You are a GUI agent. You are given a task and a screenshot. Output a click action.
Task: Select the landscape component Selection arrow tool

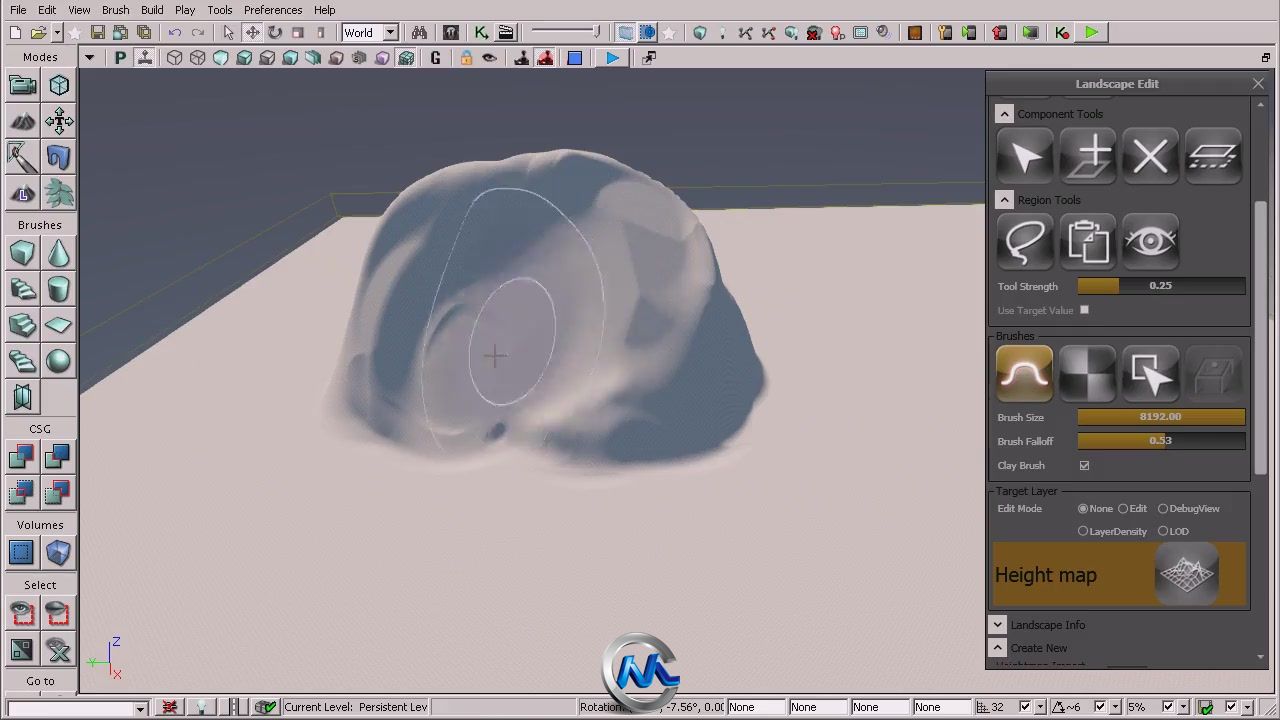coord(1025,156)
